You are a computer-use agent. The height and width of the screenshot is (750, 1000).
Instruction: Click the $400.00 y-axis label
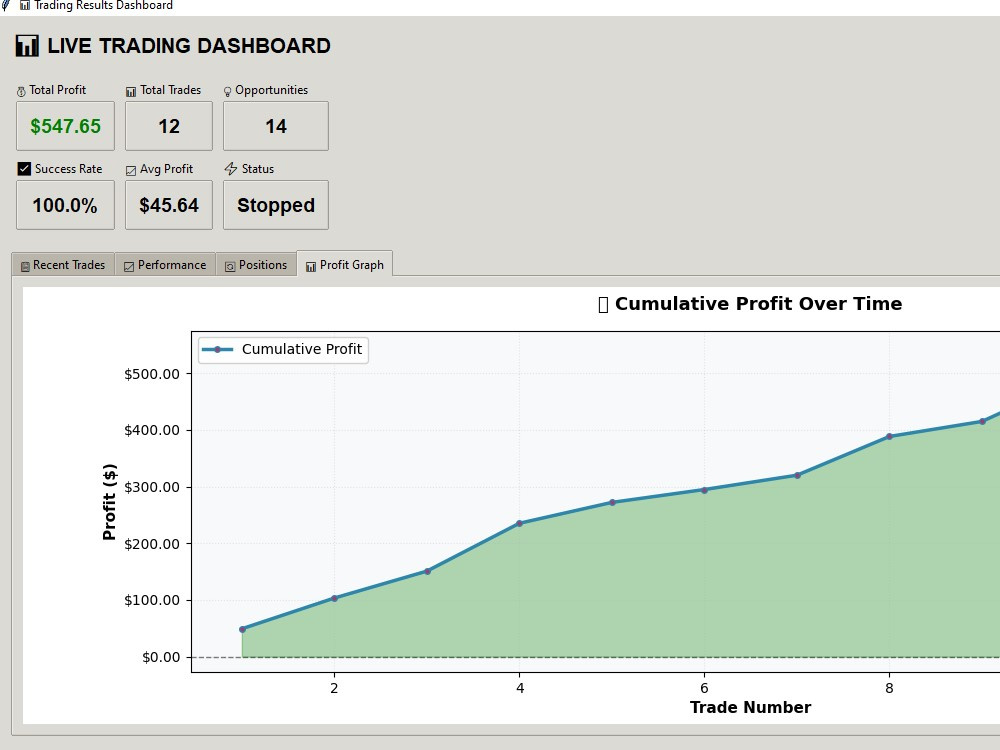152,430
